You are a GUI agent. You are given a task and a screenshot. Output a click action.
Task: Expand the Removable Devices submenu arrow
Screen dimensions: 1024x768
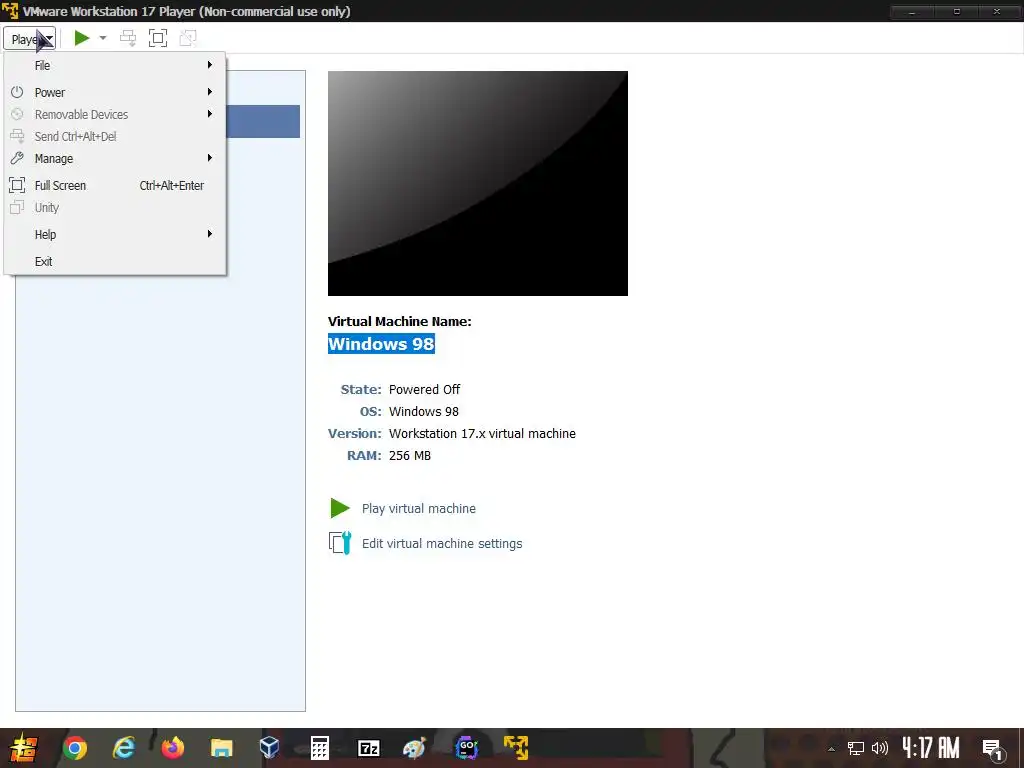pos(210,114)
